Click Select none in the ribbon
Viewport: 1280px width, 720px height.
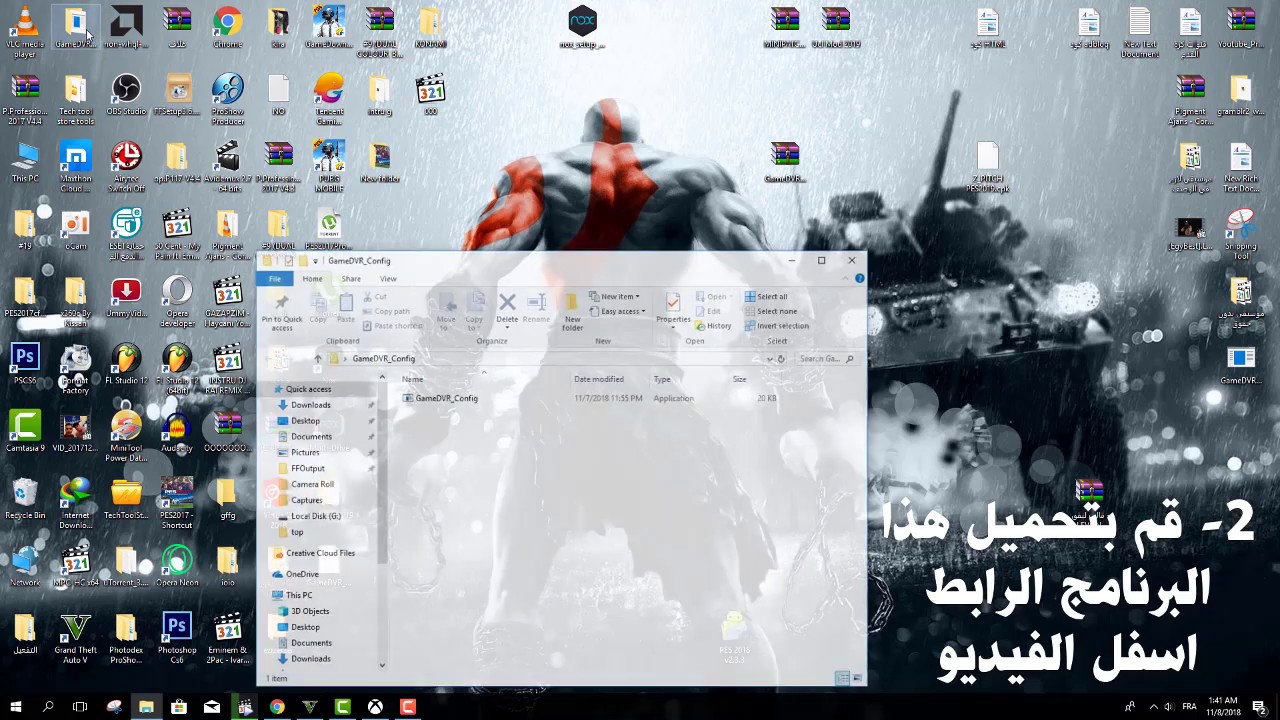[x=769, y=311]
